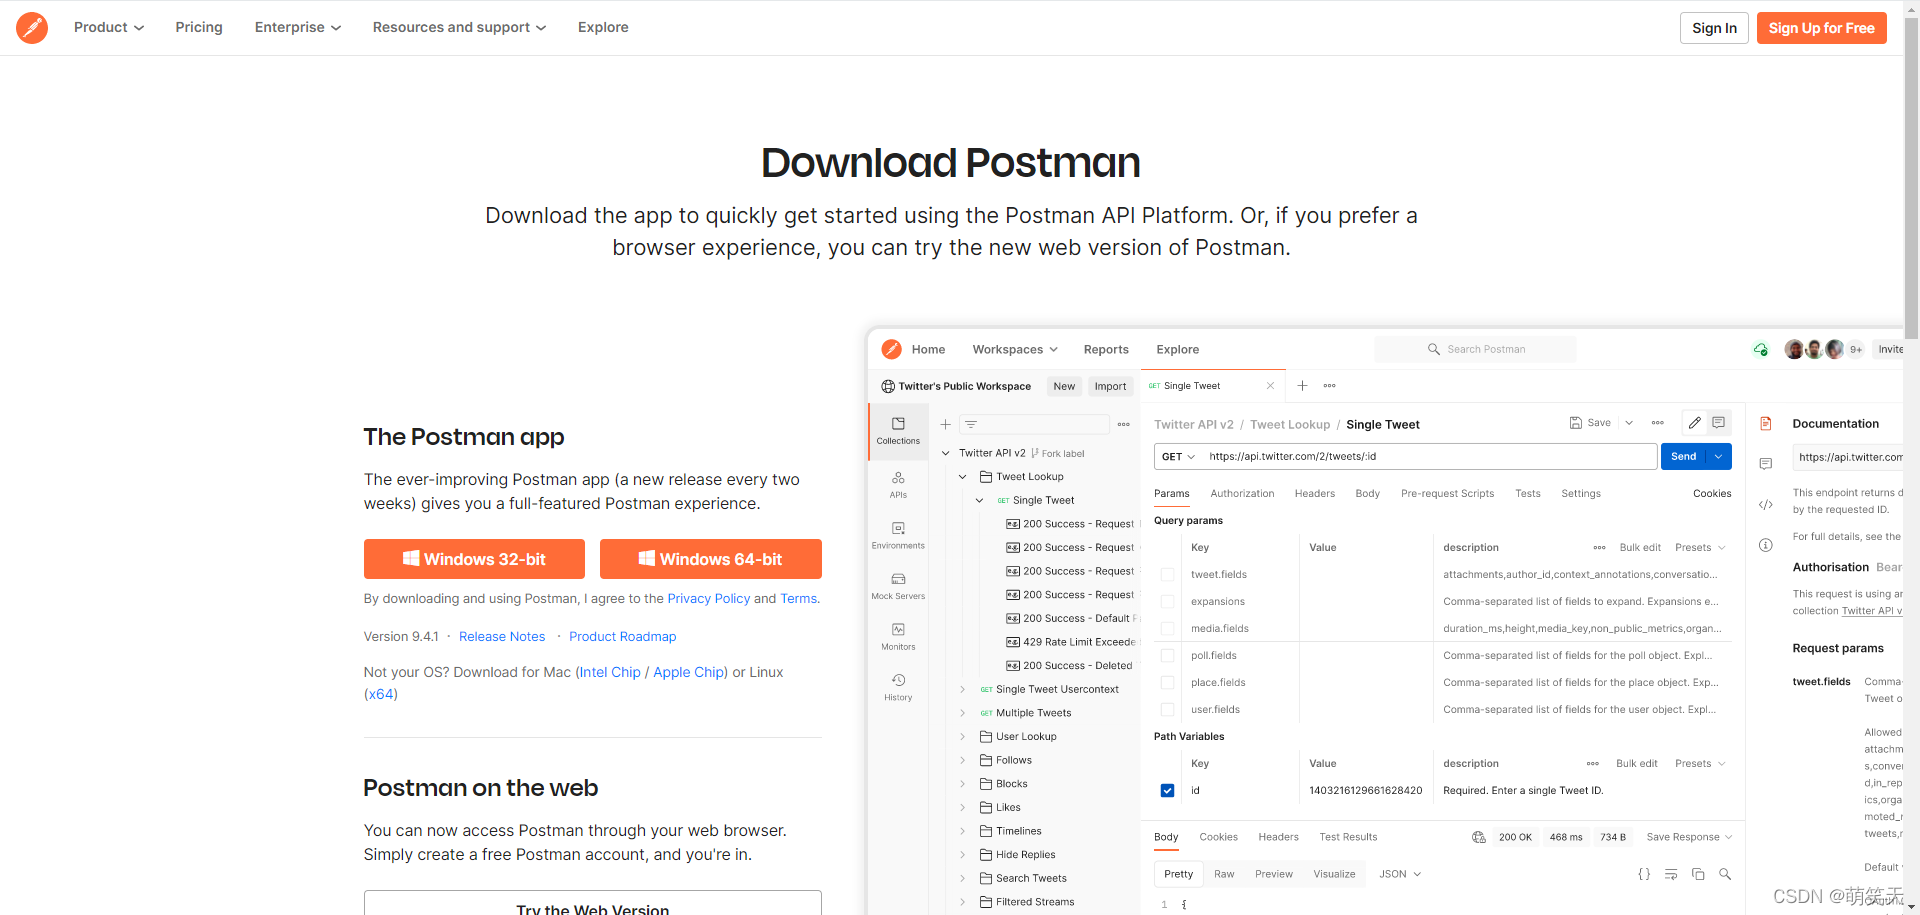Click the Search Postman field
Image resolution: width=1920 pixels, height=915 pixels.
coord(1475,349)
